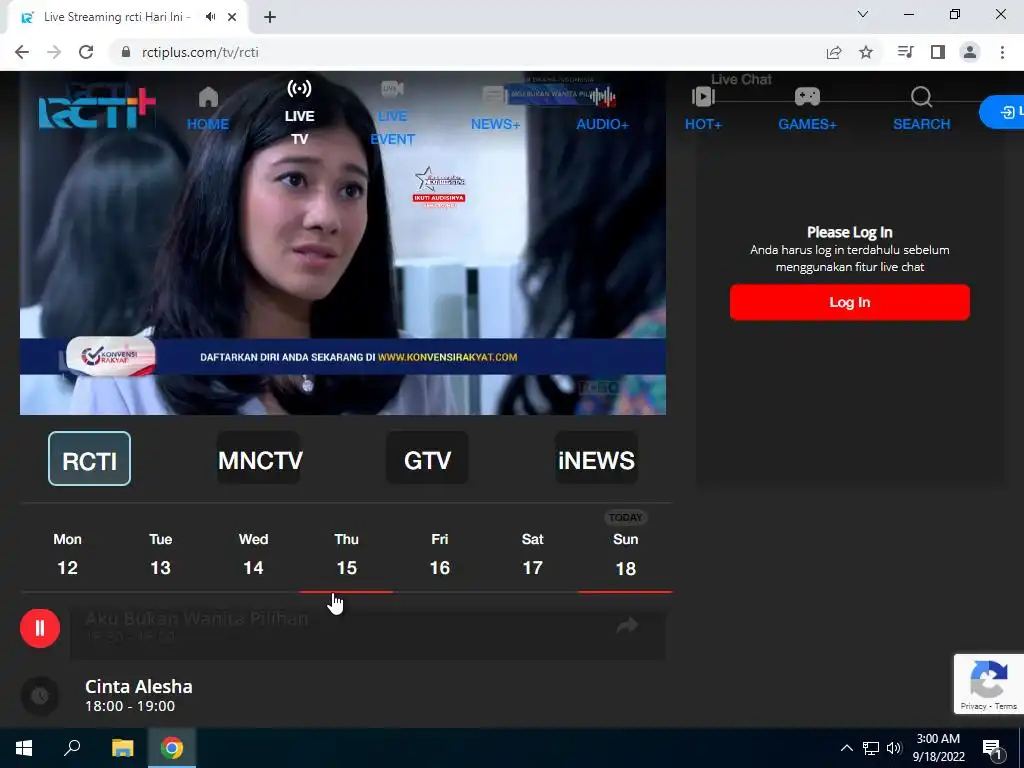
Task: Click the address bar URL
Action: [200, 52]
